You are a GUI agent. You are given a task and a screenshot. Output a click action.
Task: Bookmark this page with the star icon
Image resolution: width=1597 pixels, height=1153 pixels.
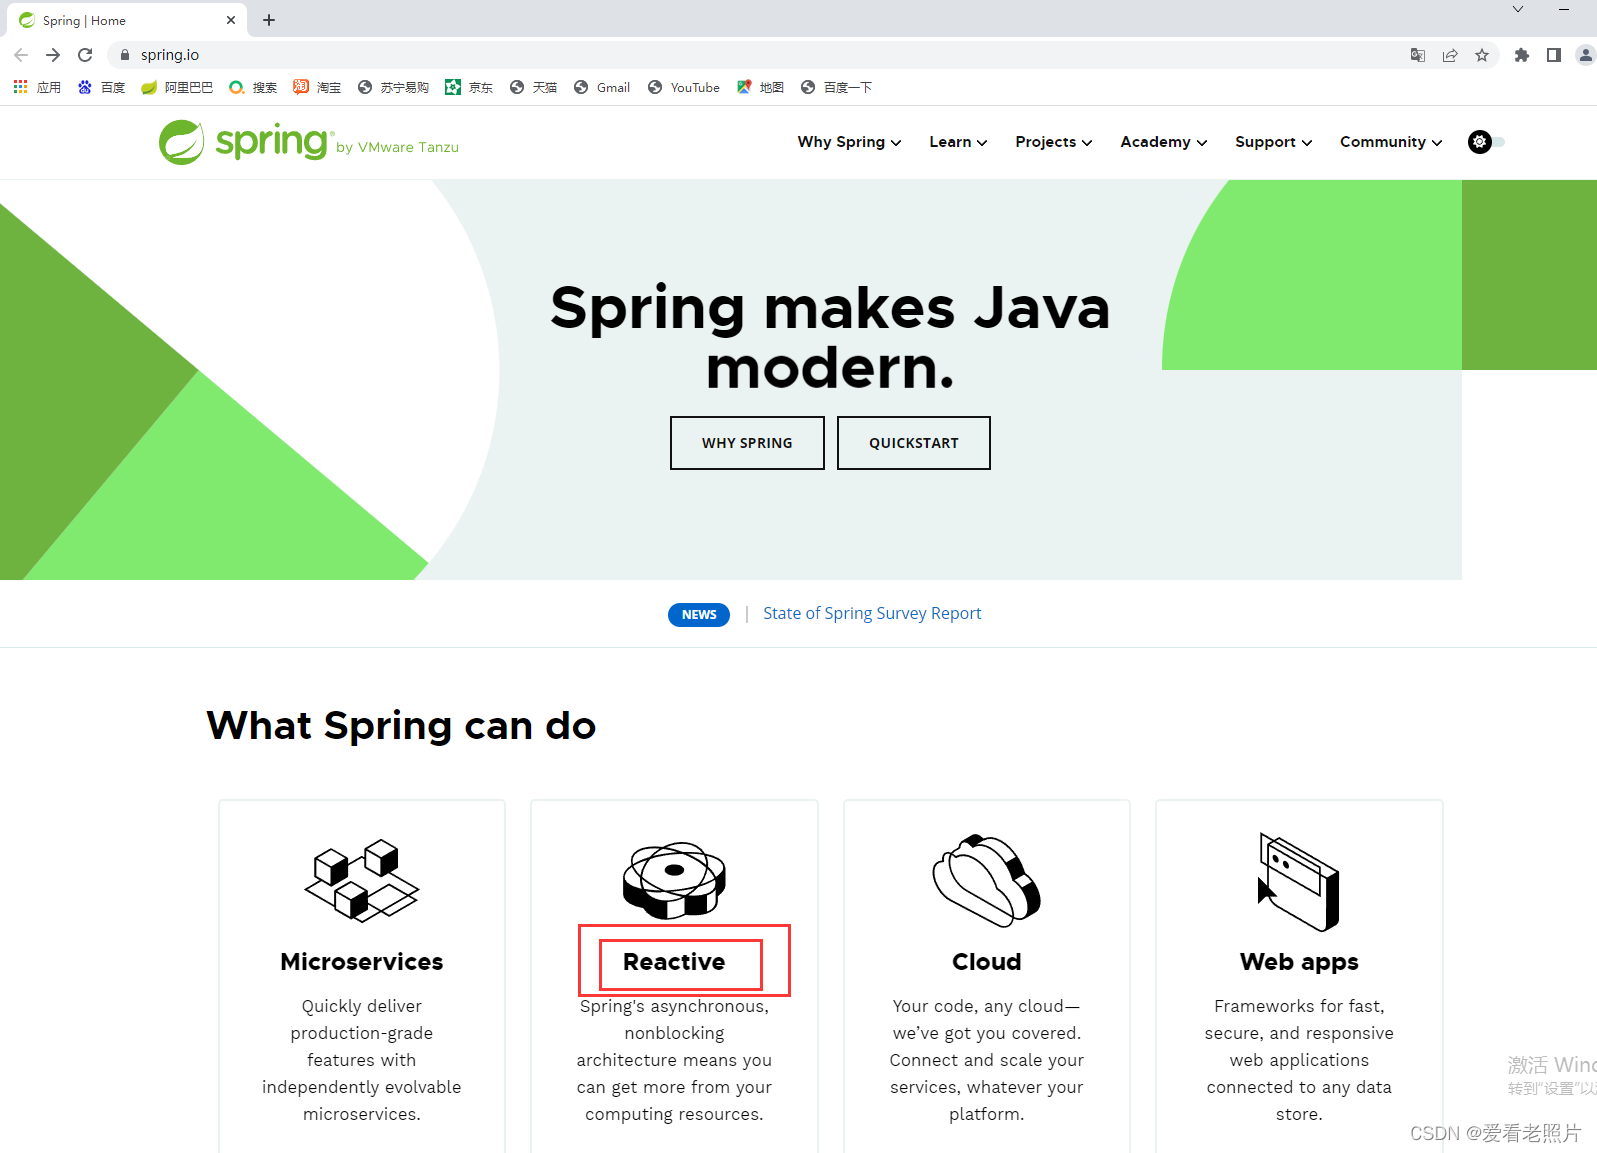pos(1482,55)
